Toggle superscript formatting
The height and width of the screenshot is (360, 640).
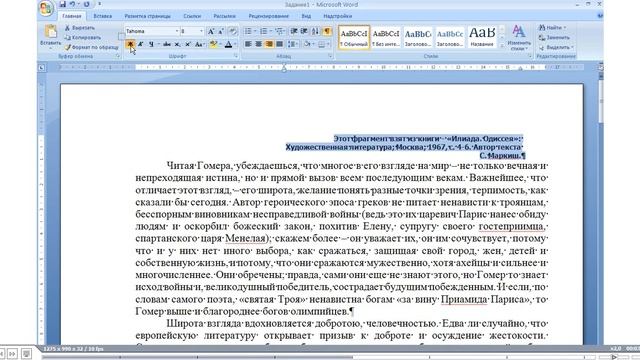point(188,44)
